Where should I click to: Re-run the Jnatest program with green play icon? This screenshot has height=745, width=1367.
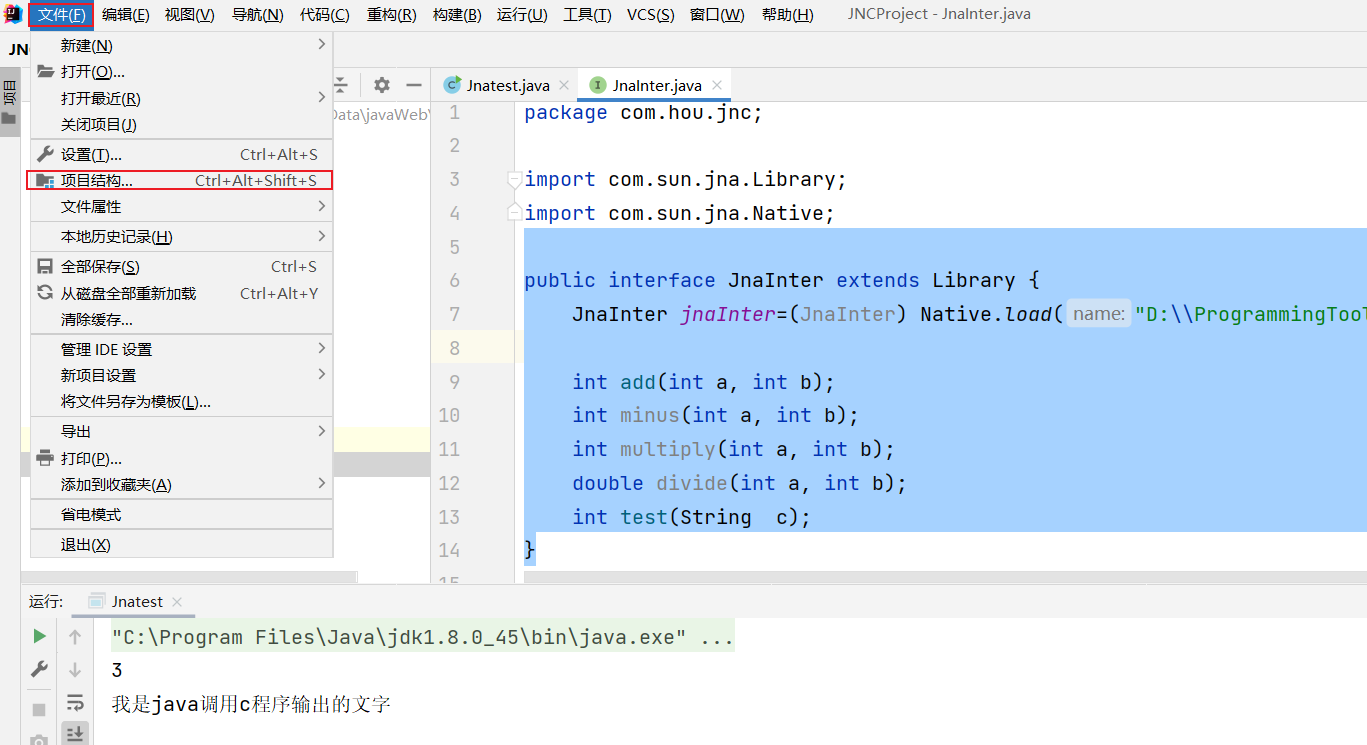pos(39,636)
